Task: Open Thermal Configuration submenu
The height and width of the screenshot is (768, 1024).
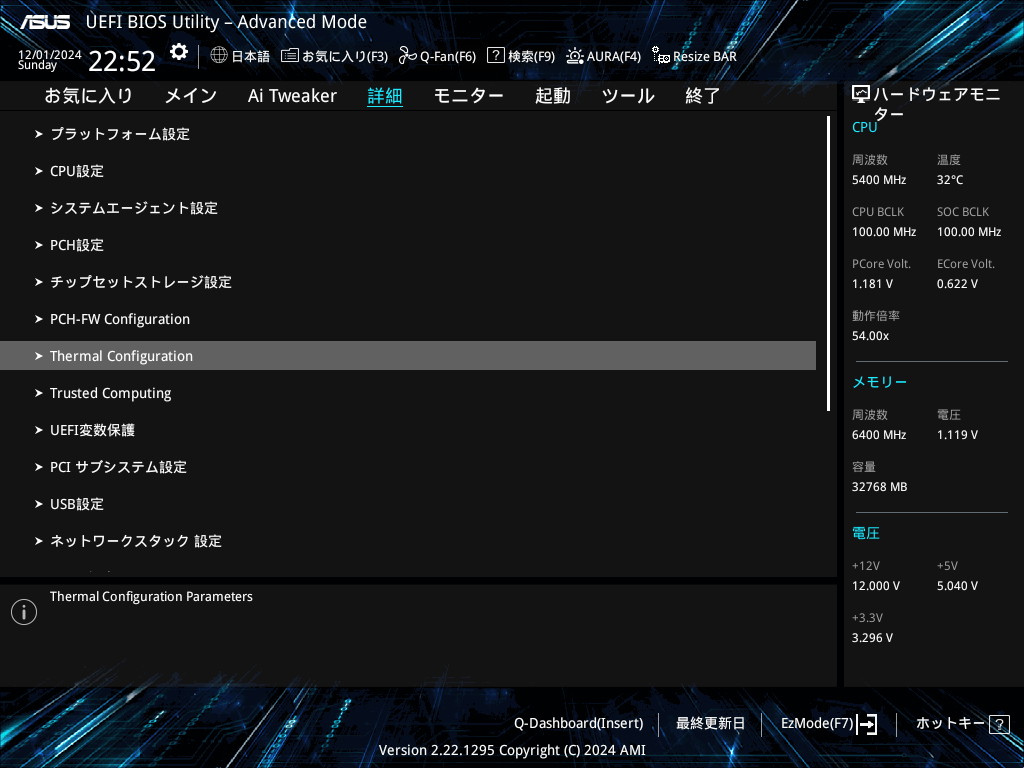Action: click(408, 355)
